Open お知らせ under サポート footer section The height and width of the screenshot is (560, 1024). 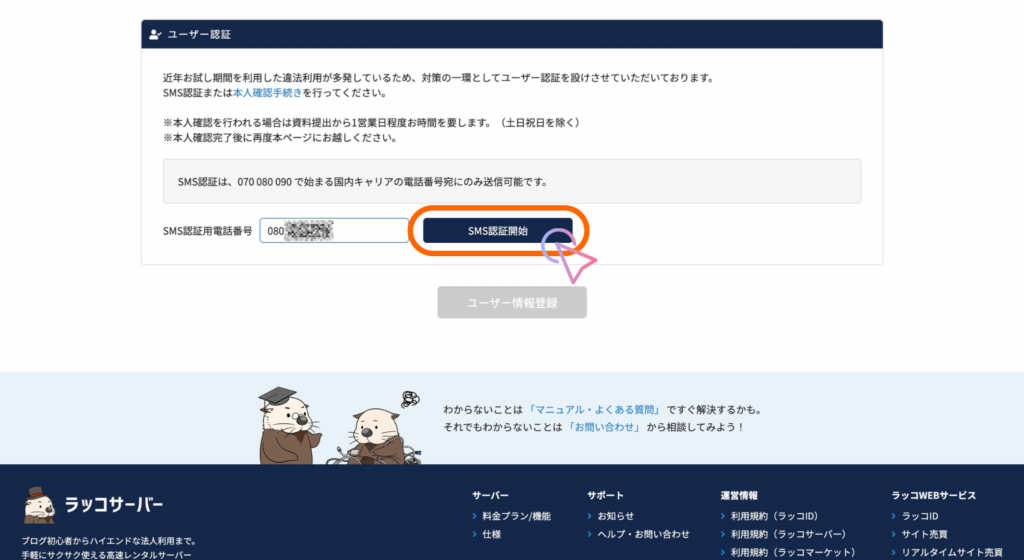coord(615,516)
